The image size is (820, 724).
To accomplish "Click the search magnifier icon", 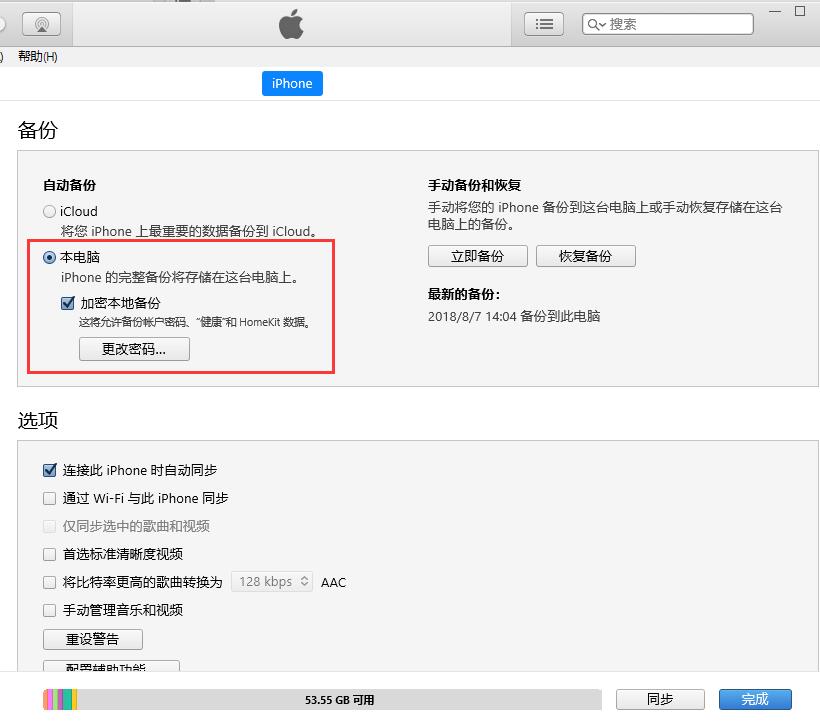I will 596,23.
